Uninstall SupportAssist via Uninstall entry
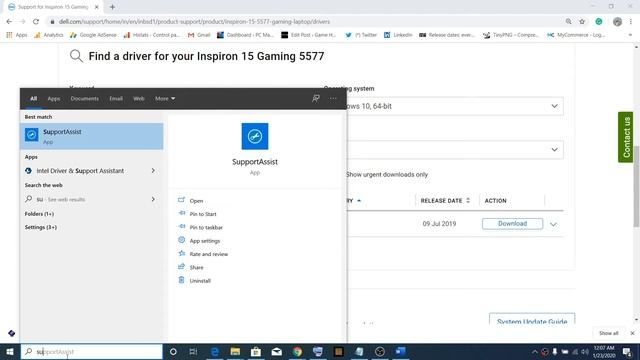This screenshot has width=640, height=360. [200, 281]
